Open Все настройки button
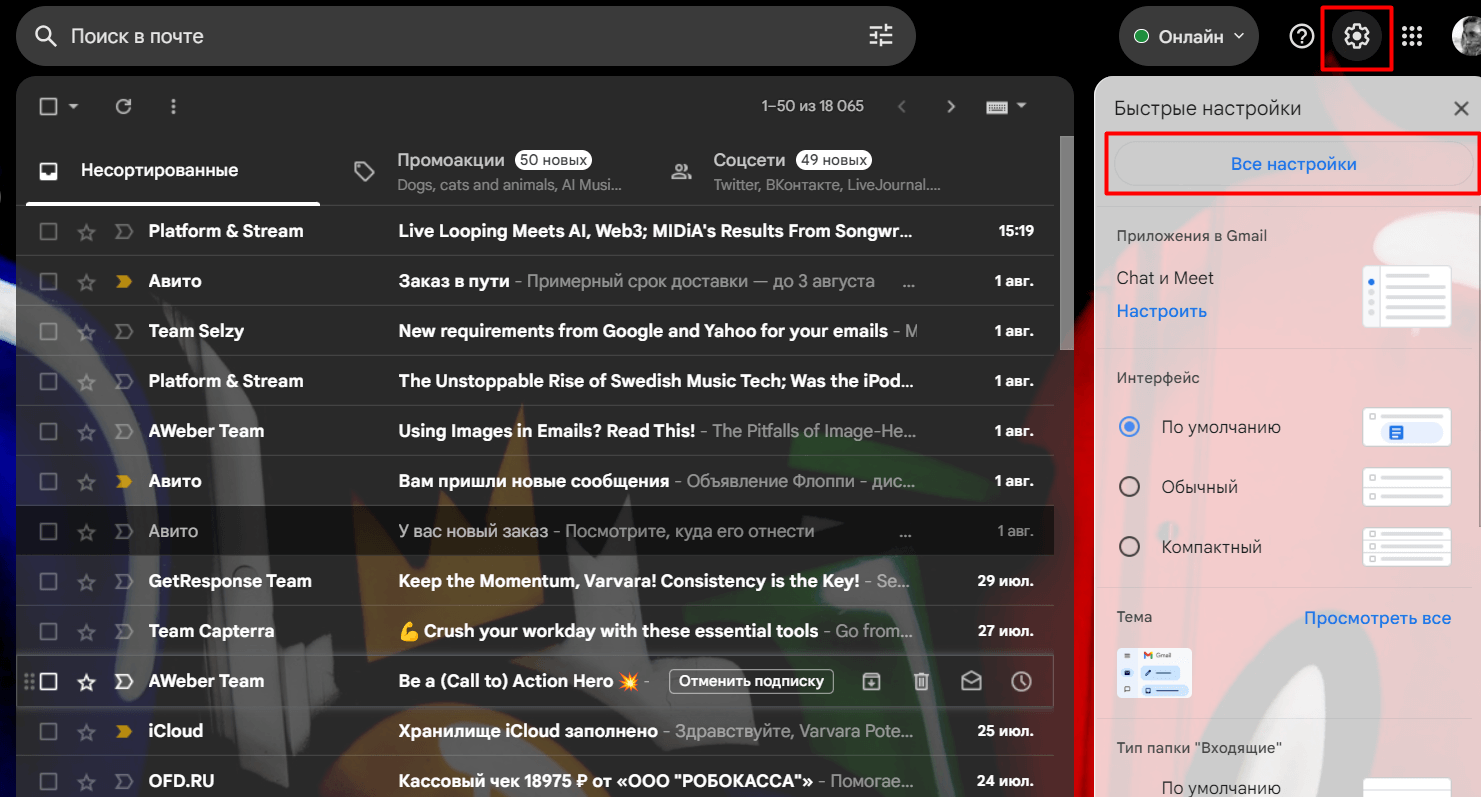 coord(1293,164)
